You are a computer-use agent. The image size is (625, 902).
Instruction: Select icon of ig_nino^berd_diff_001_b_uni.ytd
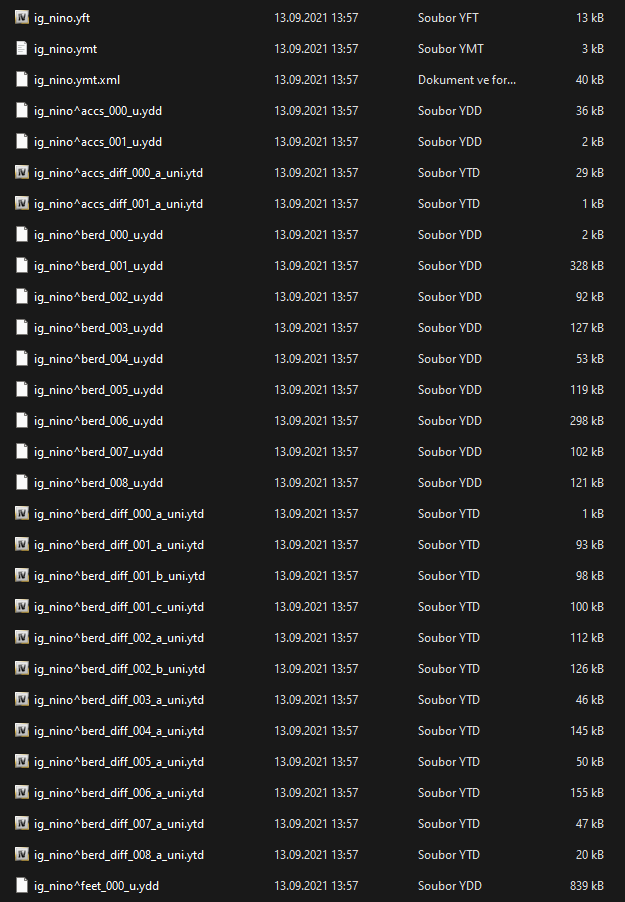tap(22, 575)
